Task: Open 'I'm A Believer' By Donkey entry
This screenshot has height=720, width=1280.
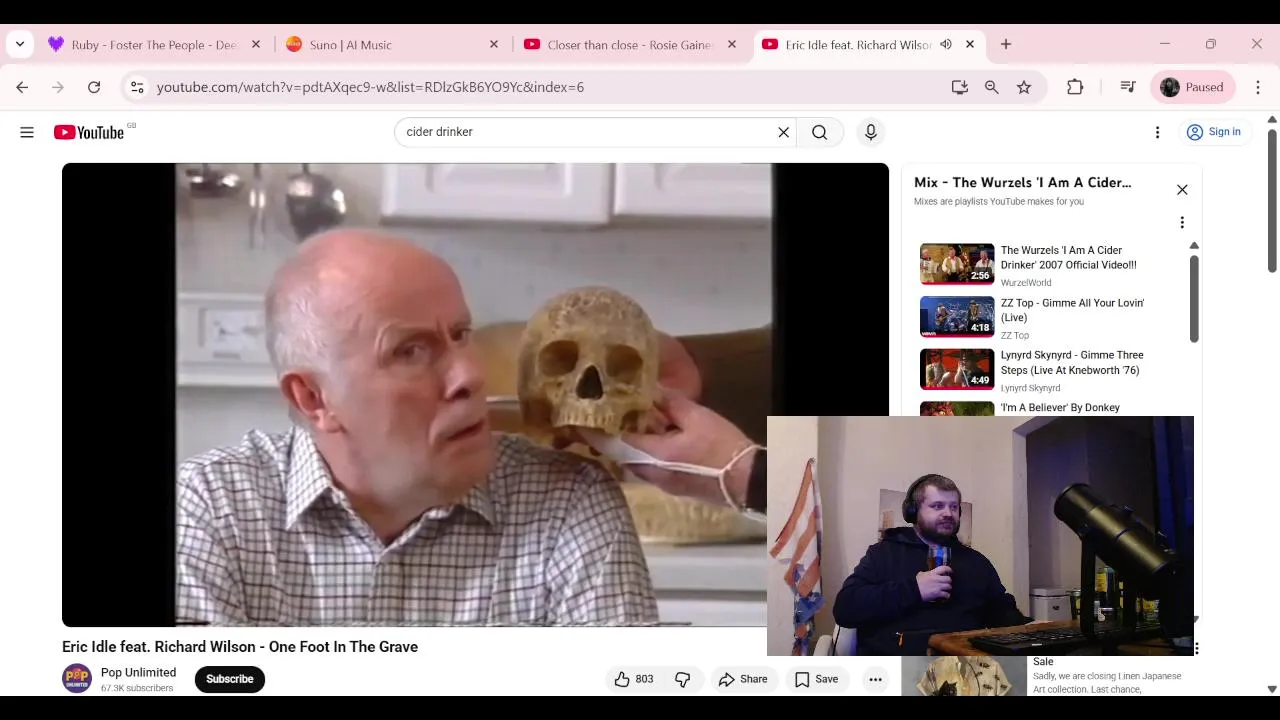Action: tap(1060, 408)
